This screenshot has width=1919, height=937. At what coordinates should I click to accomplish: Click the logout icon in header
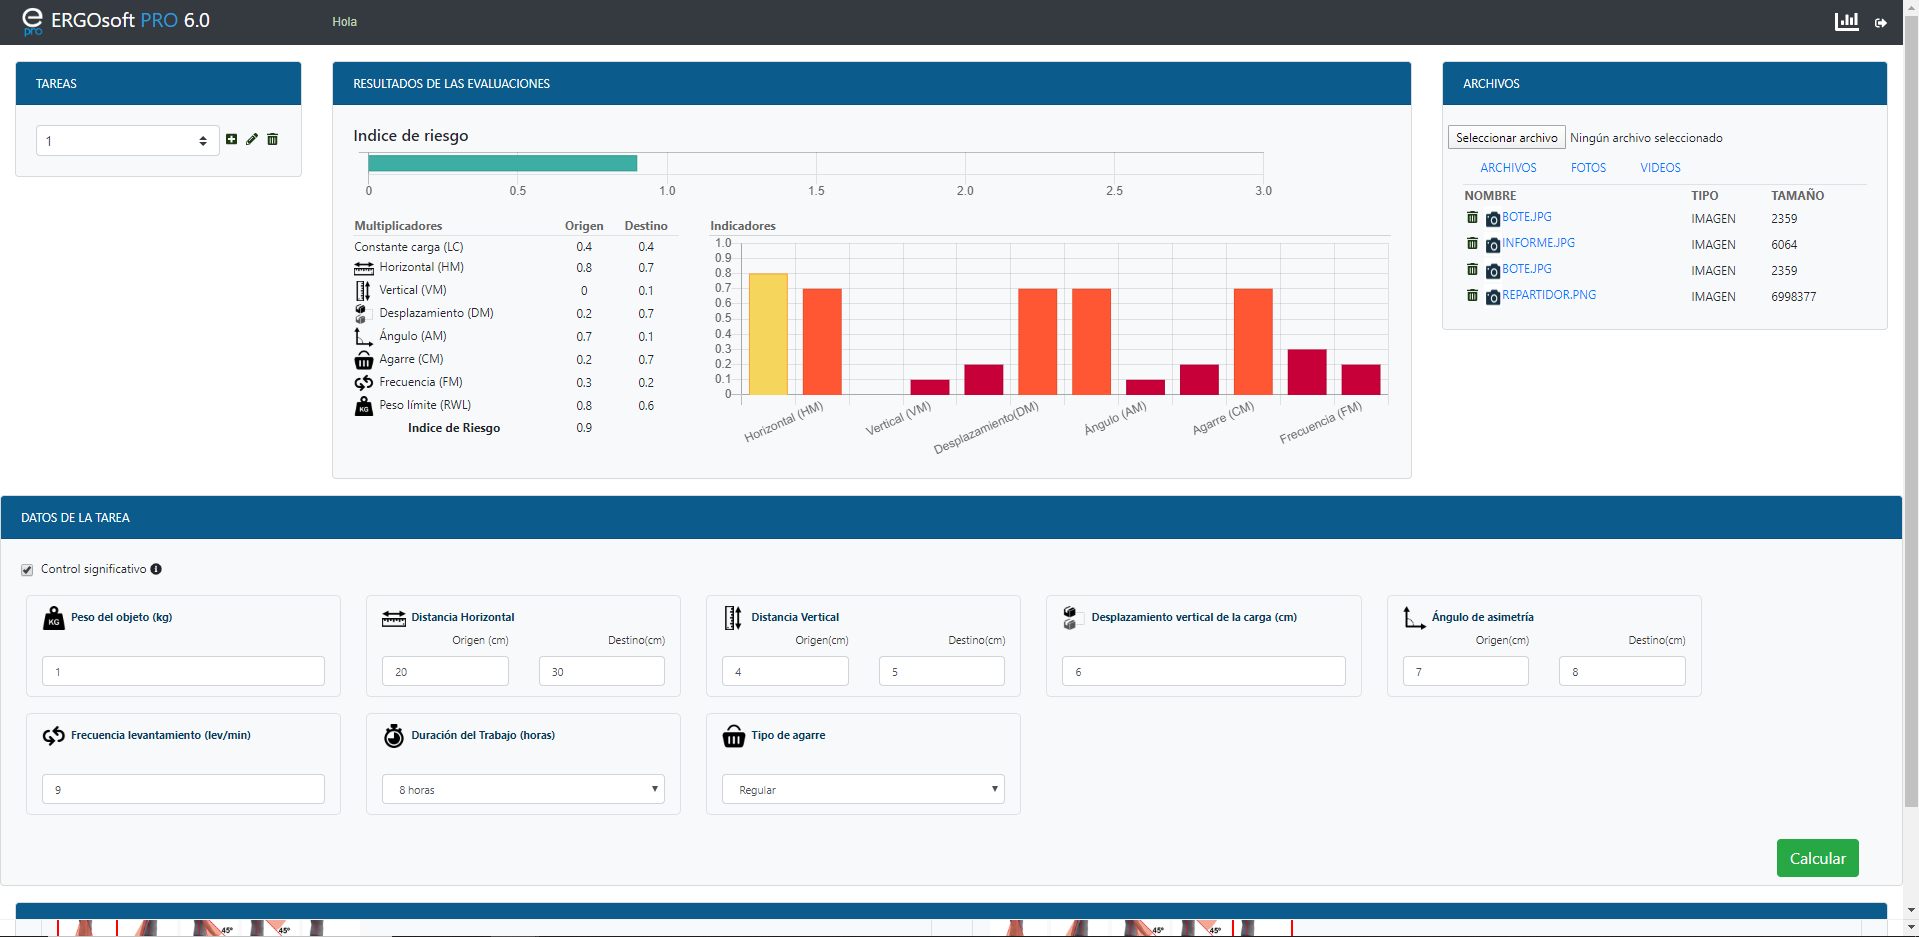tap(1881, 22)
